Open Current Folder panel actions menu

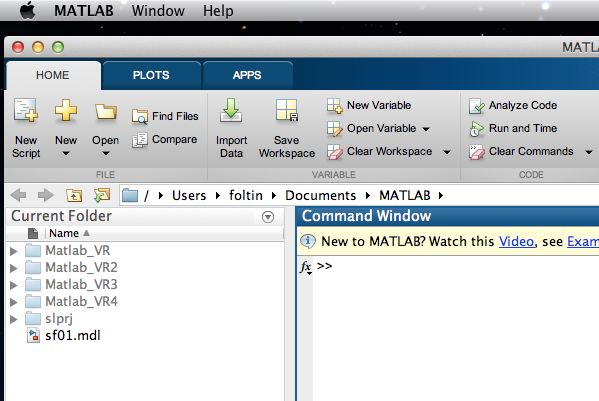(x=268, y=217)
